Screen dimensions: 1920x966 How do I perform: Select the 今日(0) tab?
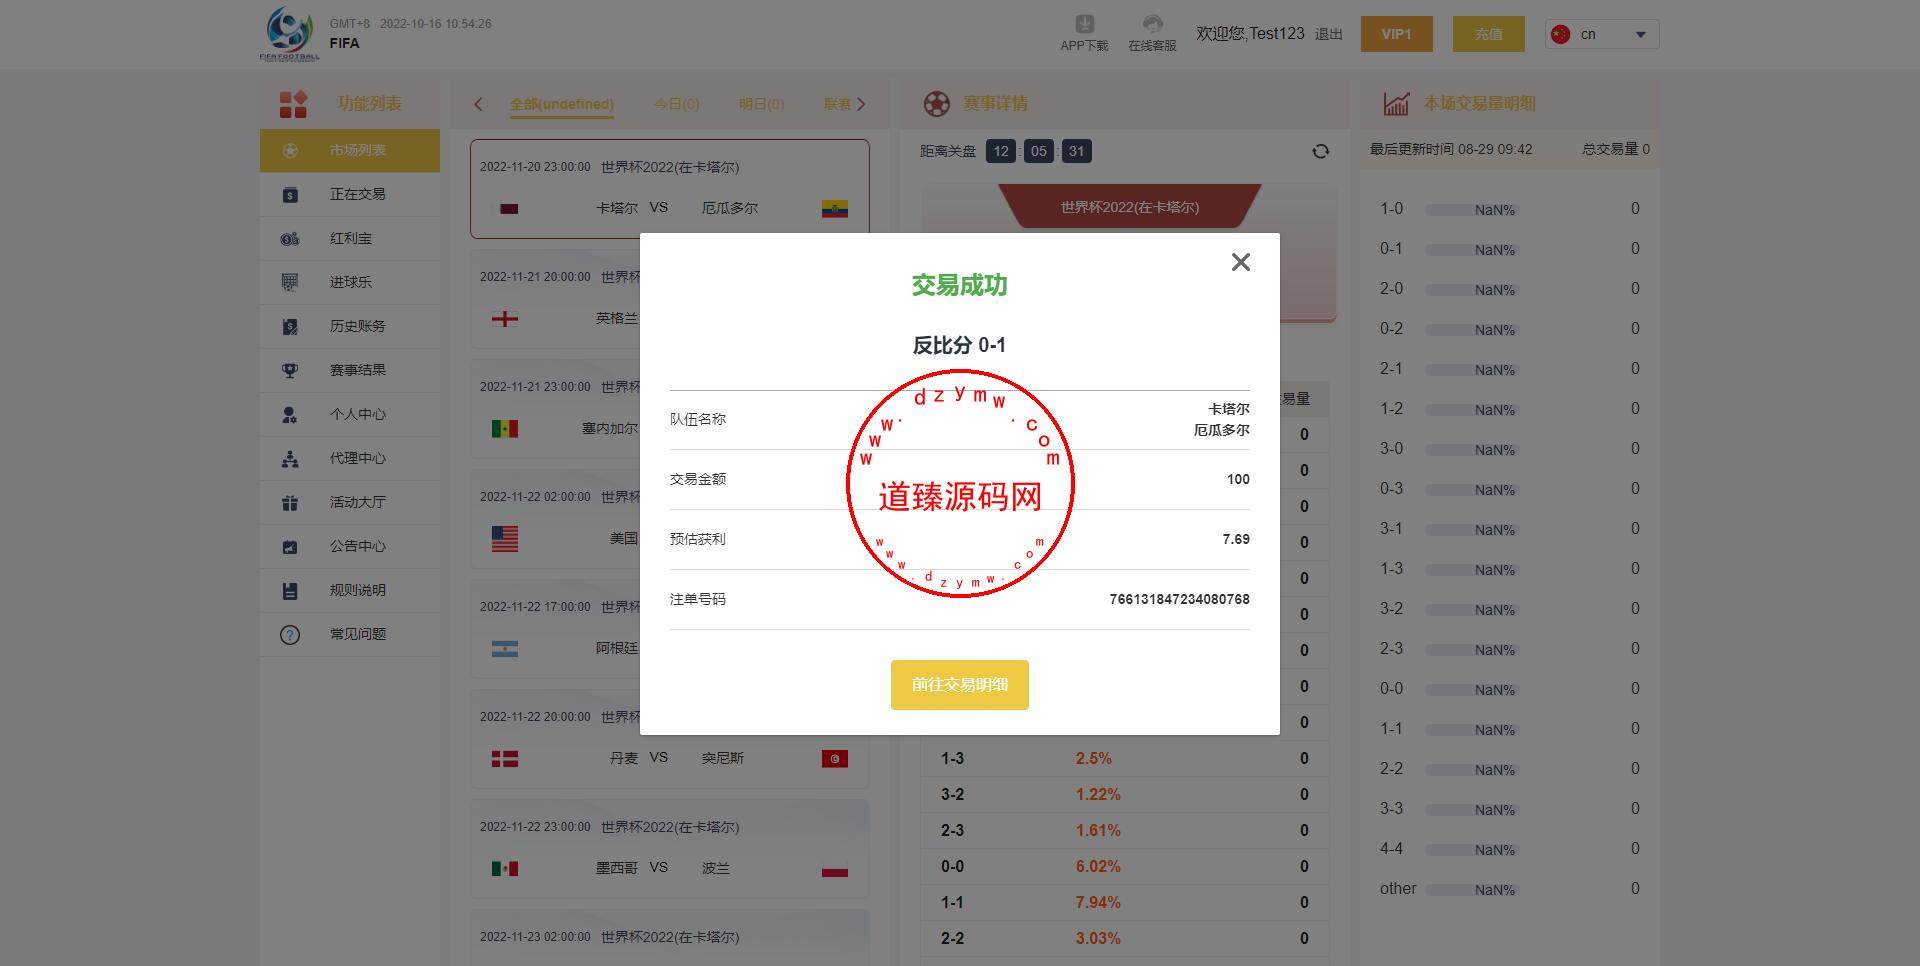click(x=677, y=104)
